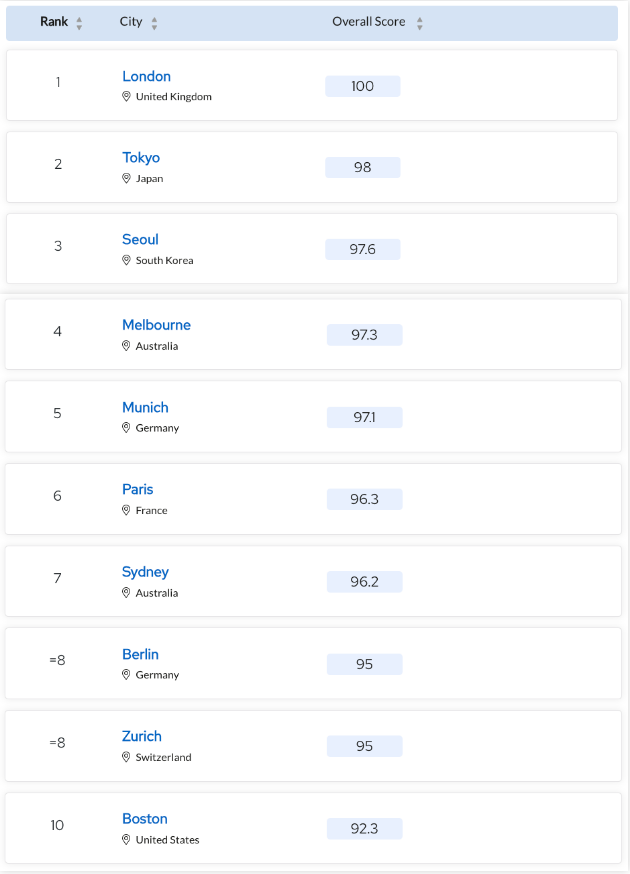Open the London city link
630x874 pixels.
point(147,76)
